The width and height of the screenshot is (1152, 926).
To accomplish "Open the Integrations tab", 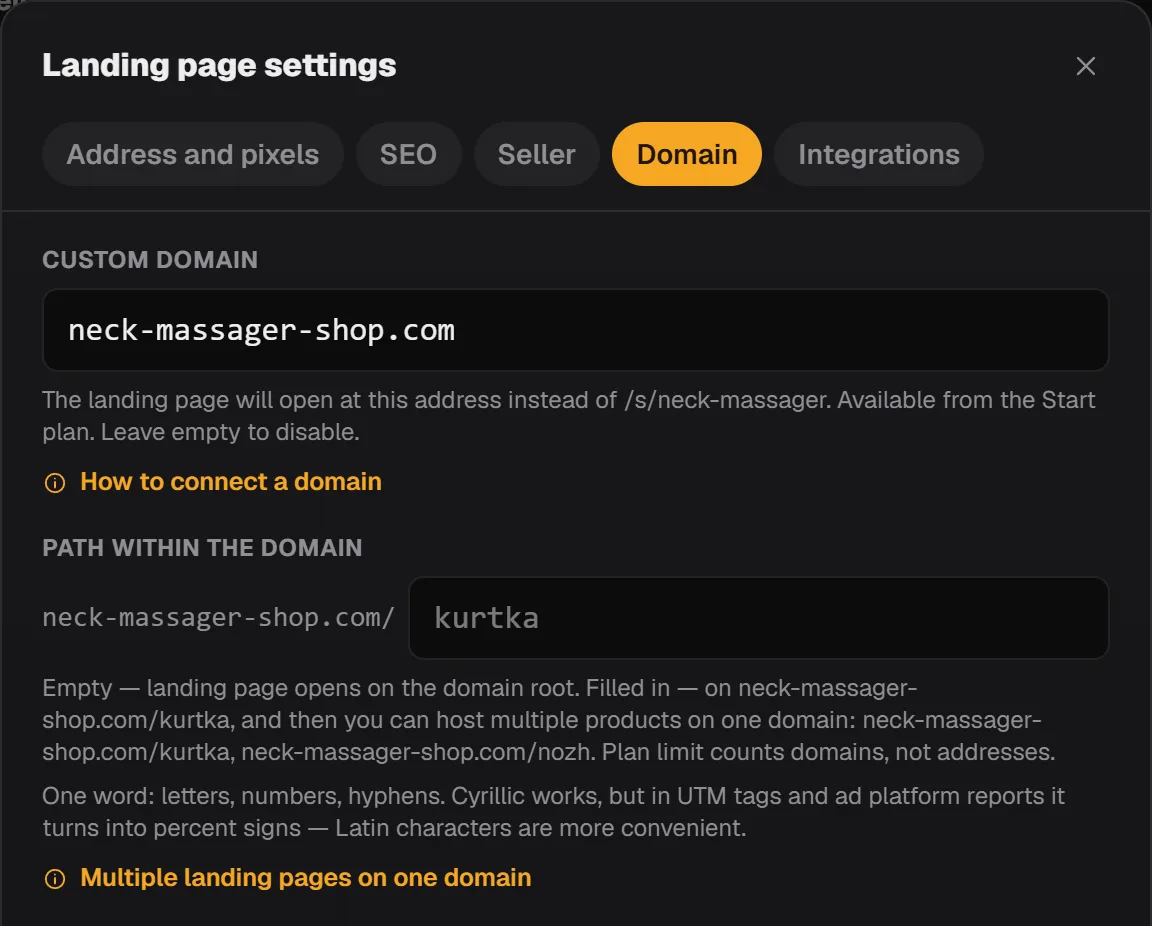I will 879,154.
